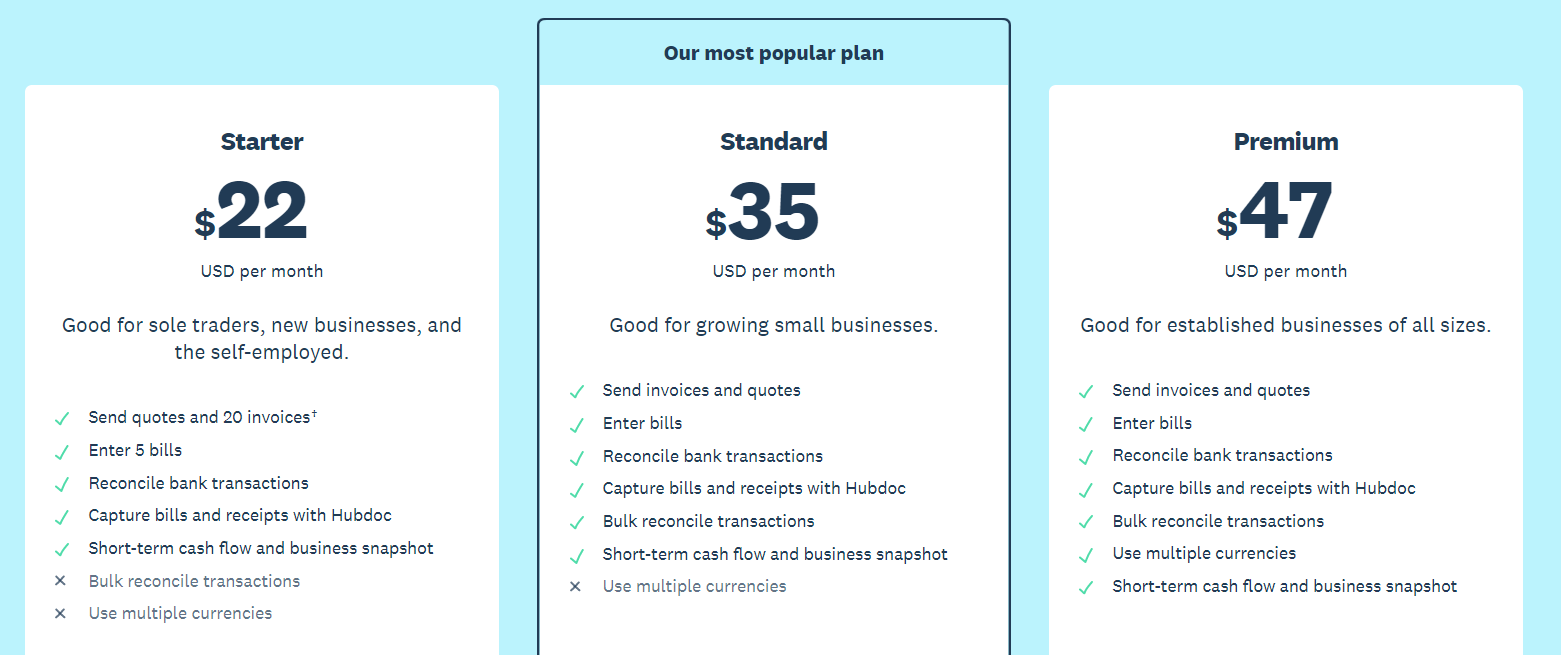Screen dimensions: 1561x655
Task: Select the Starter plan heading
Action: pyautogui.click(x=262, y=142)
